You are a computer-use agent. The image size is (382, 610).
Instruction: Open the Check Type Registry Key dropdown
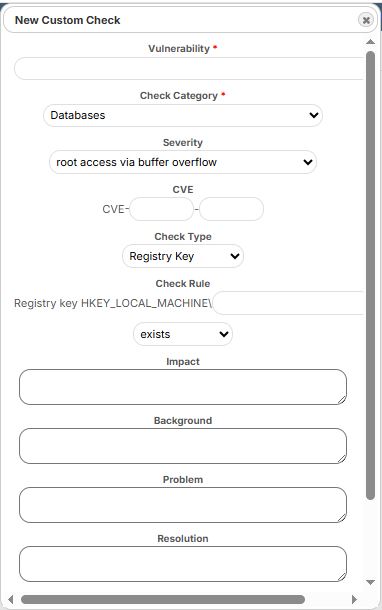[183, 256]
